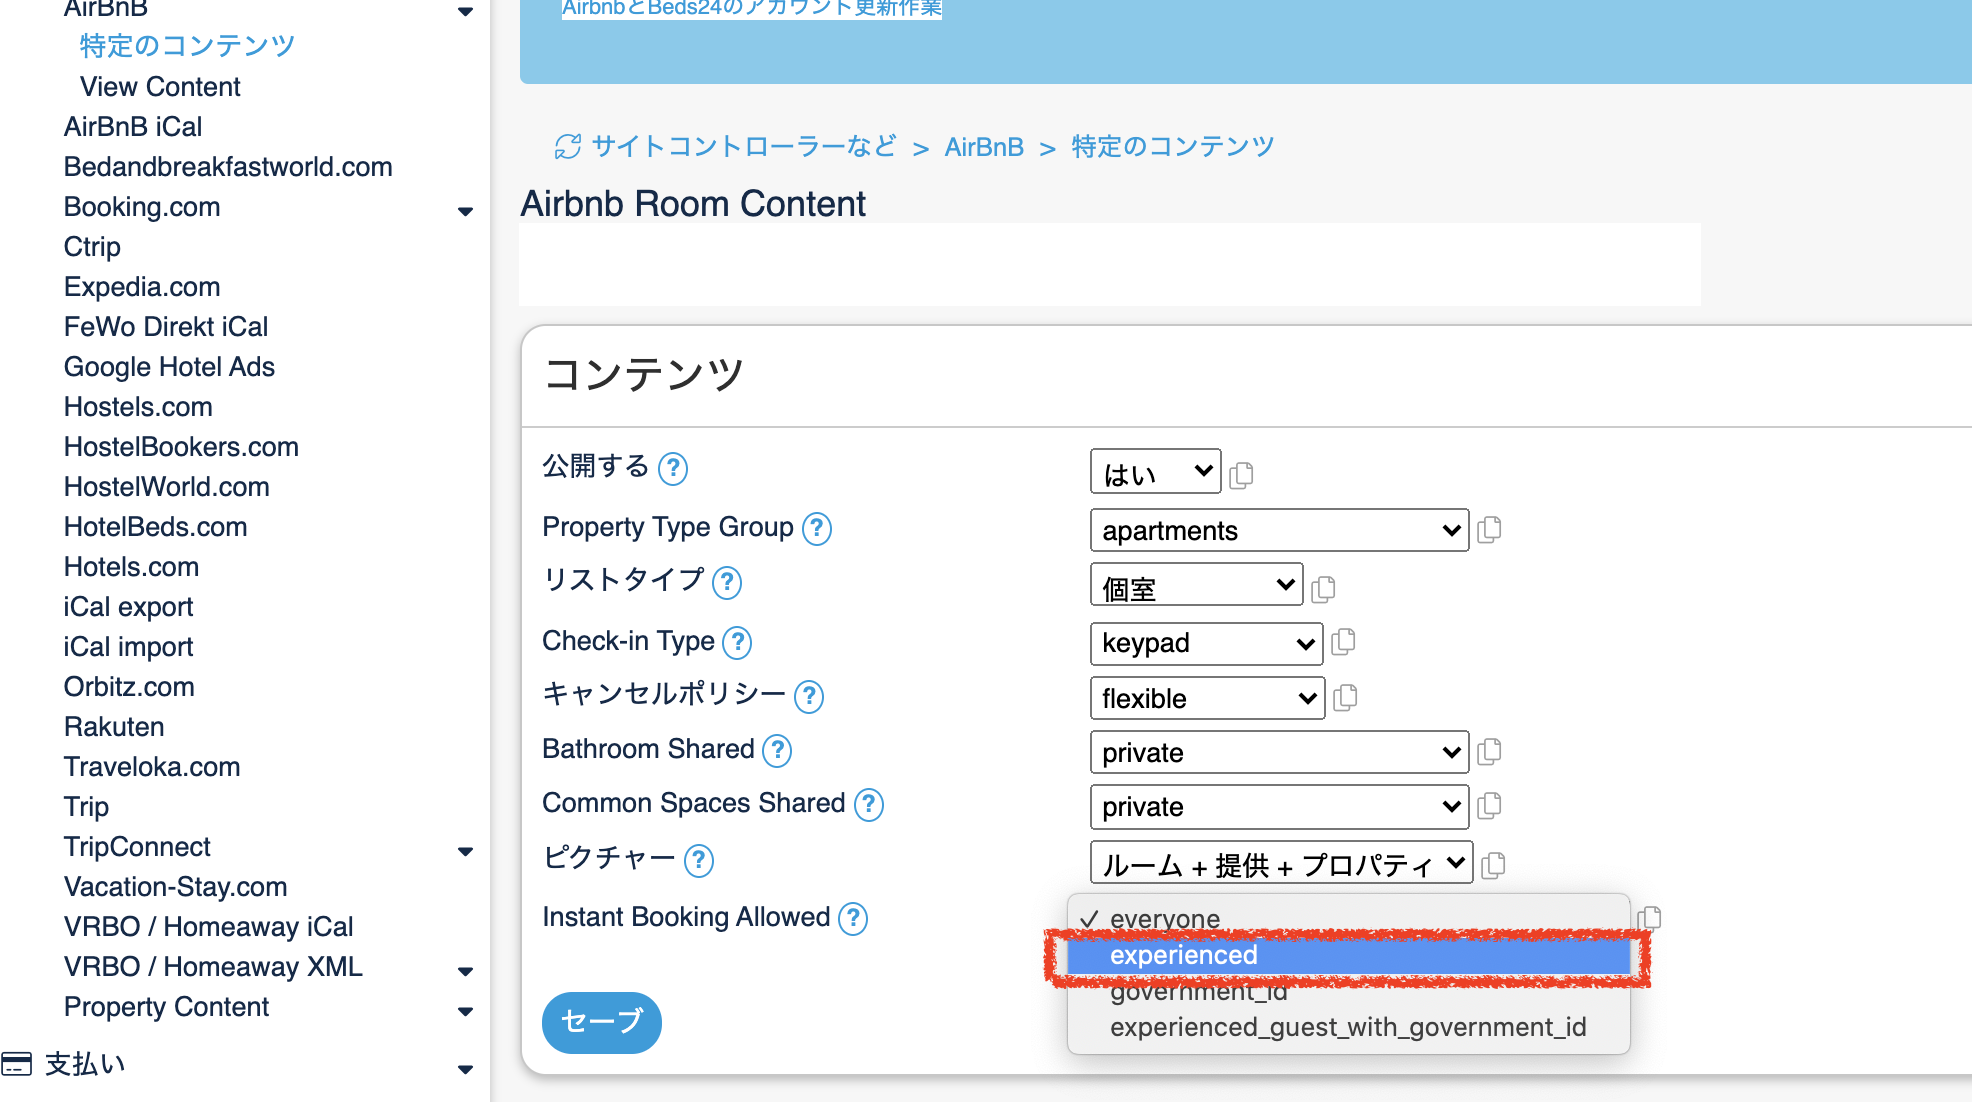Image resolution: width=1972 pixels, height=1102 pixels.
Task: Open AirBnB breadcrumb link
Action: tap(984, 147)
